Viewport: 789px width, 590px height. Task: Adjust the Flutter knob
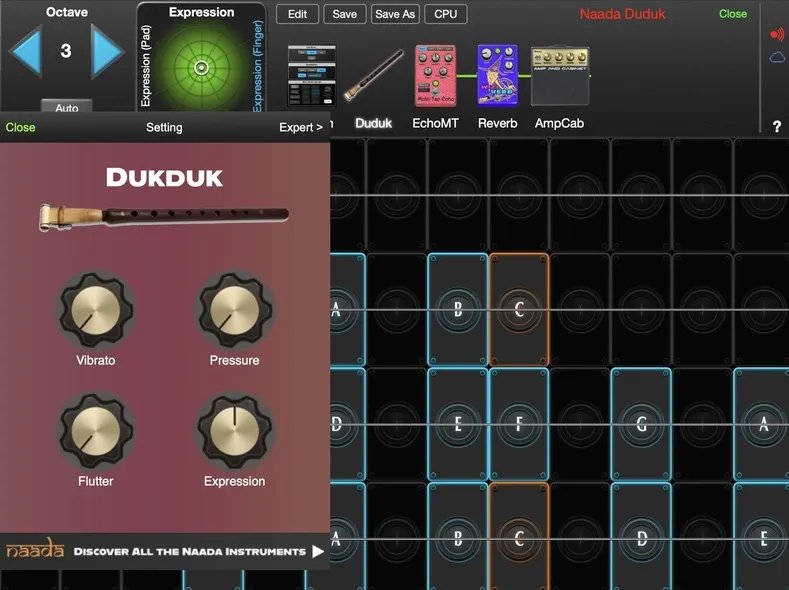click(96, 431)
